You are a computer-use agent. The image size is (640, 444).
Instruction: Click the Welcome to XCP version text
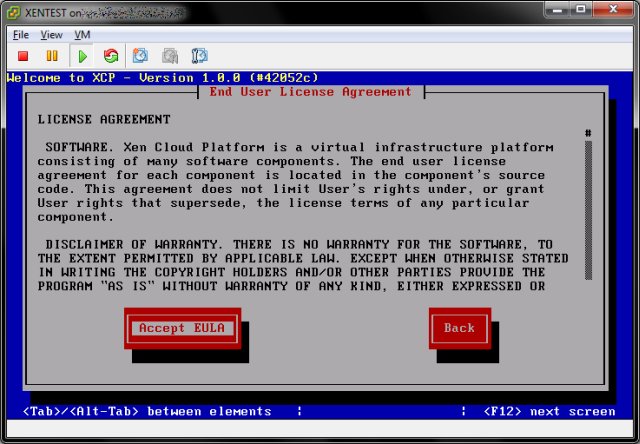click(162, 78)
